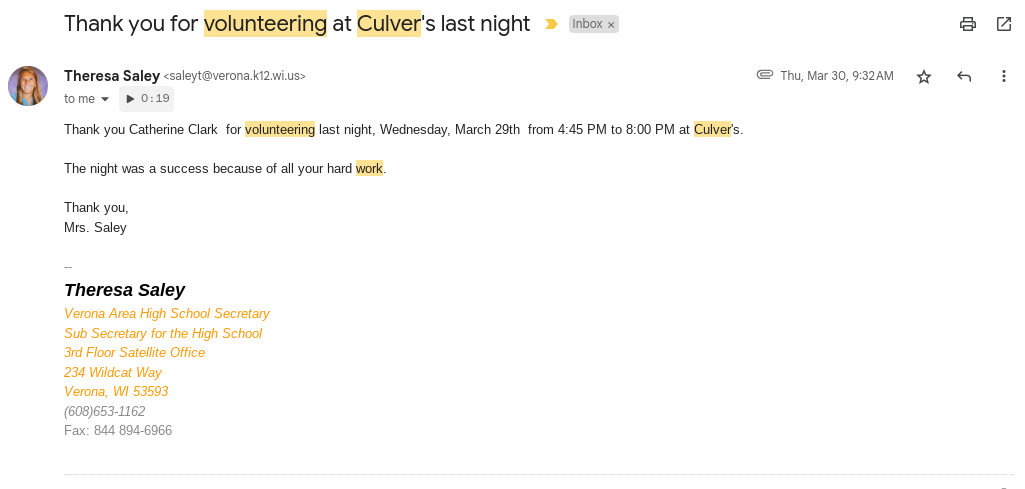This screenshot has height=489, width=1025.
Task: Click the Inbox label chip
Action: click(x=587, y=24)
